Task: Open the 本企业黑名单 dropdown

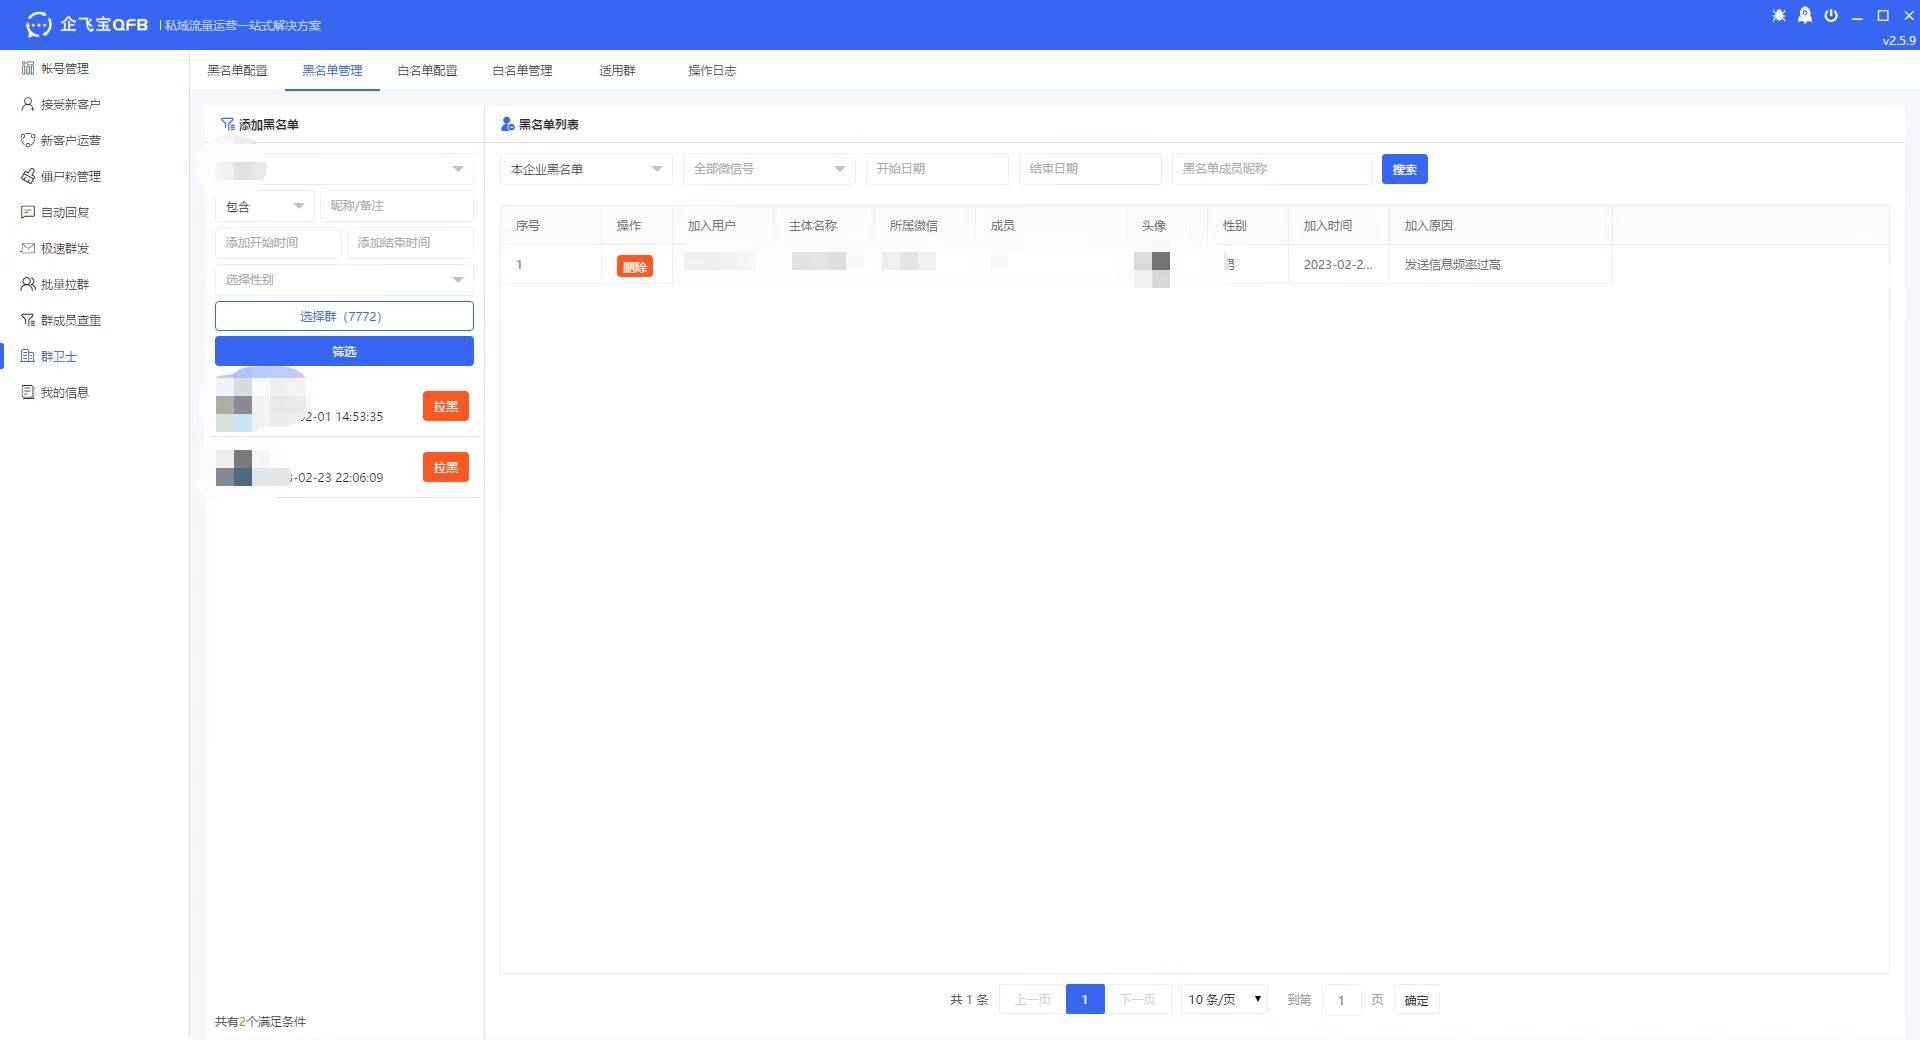Action: click(x=586, y=169)
